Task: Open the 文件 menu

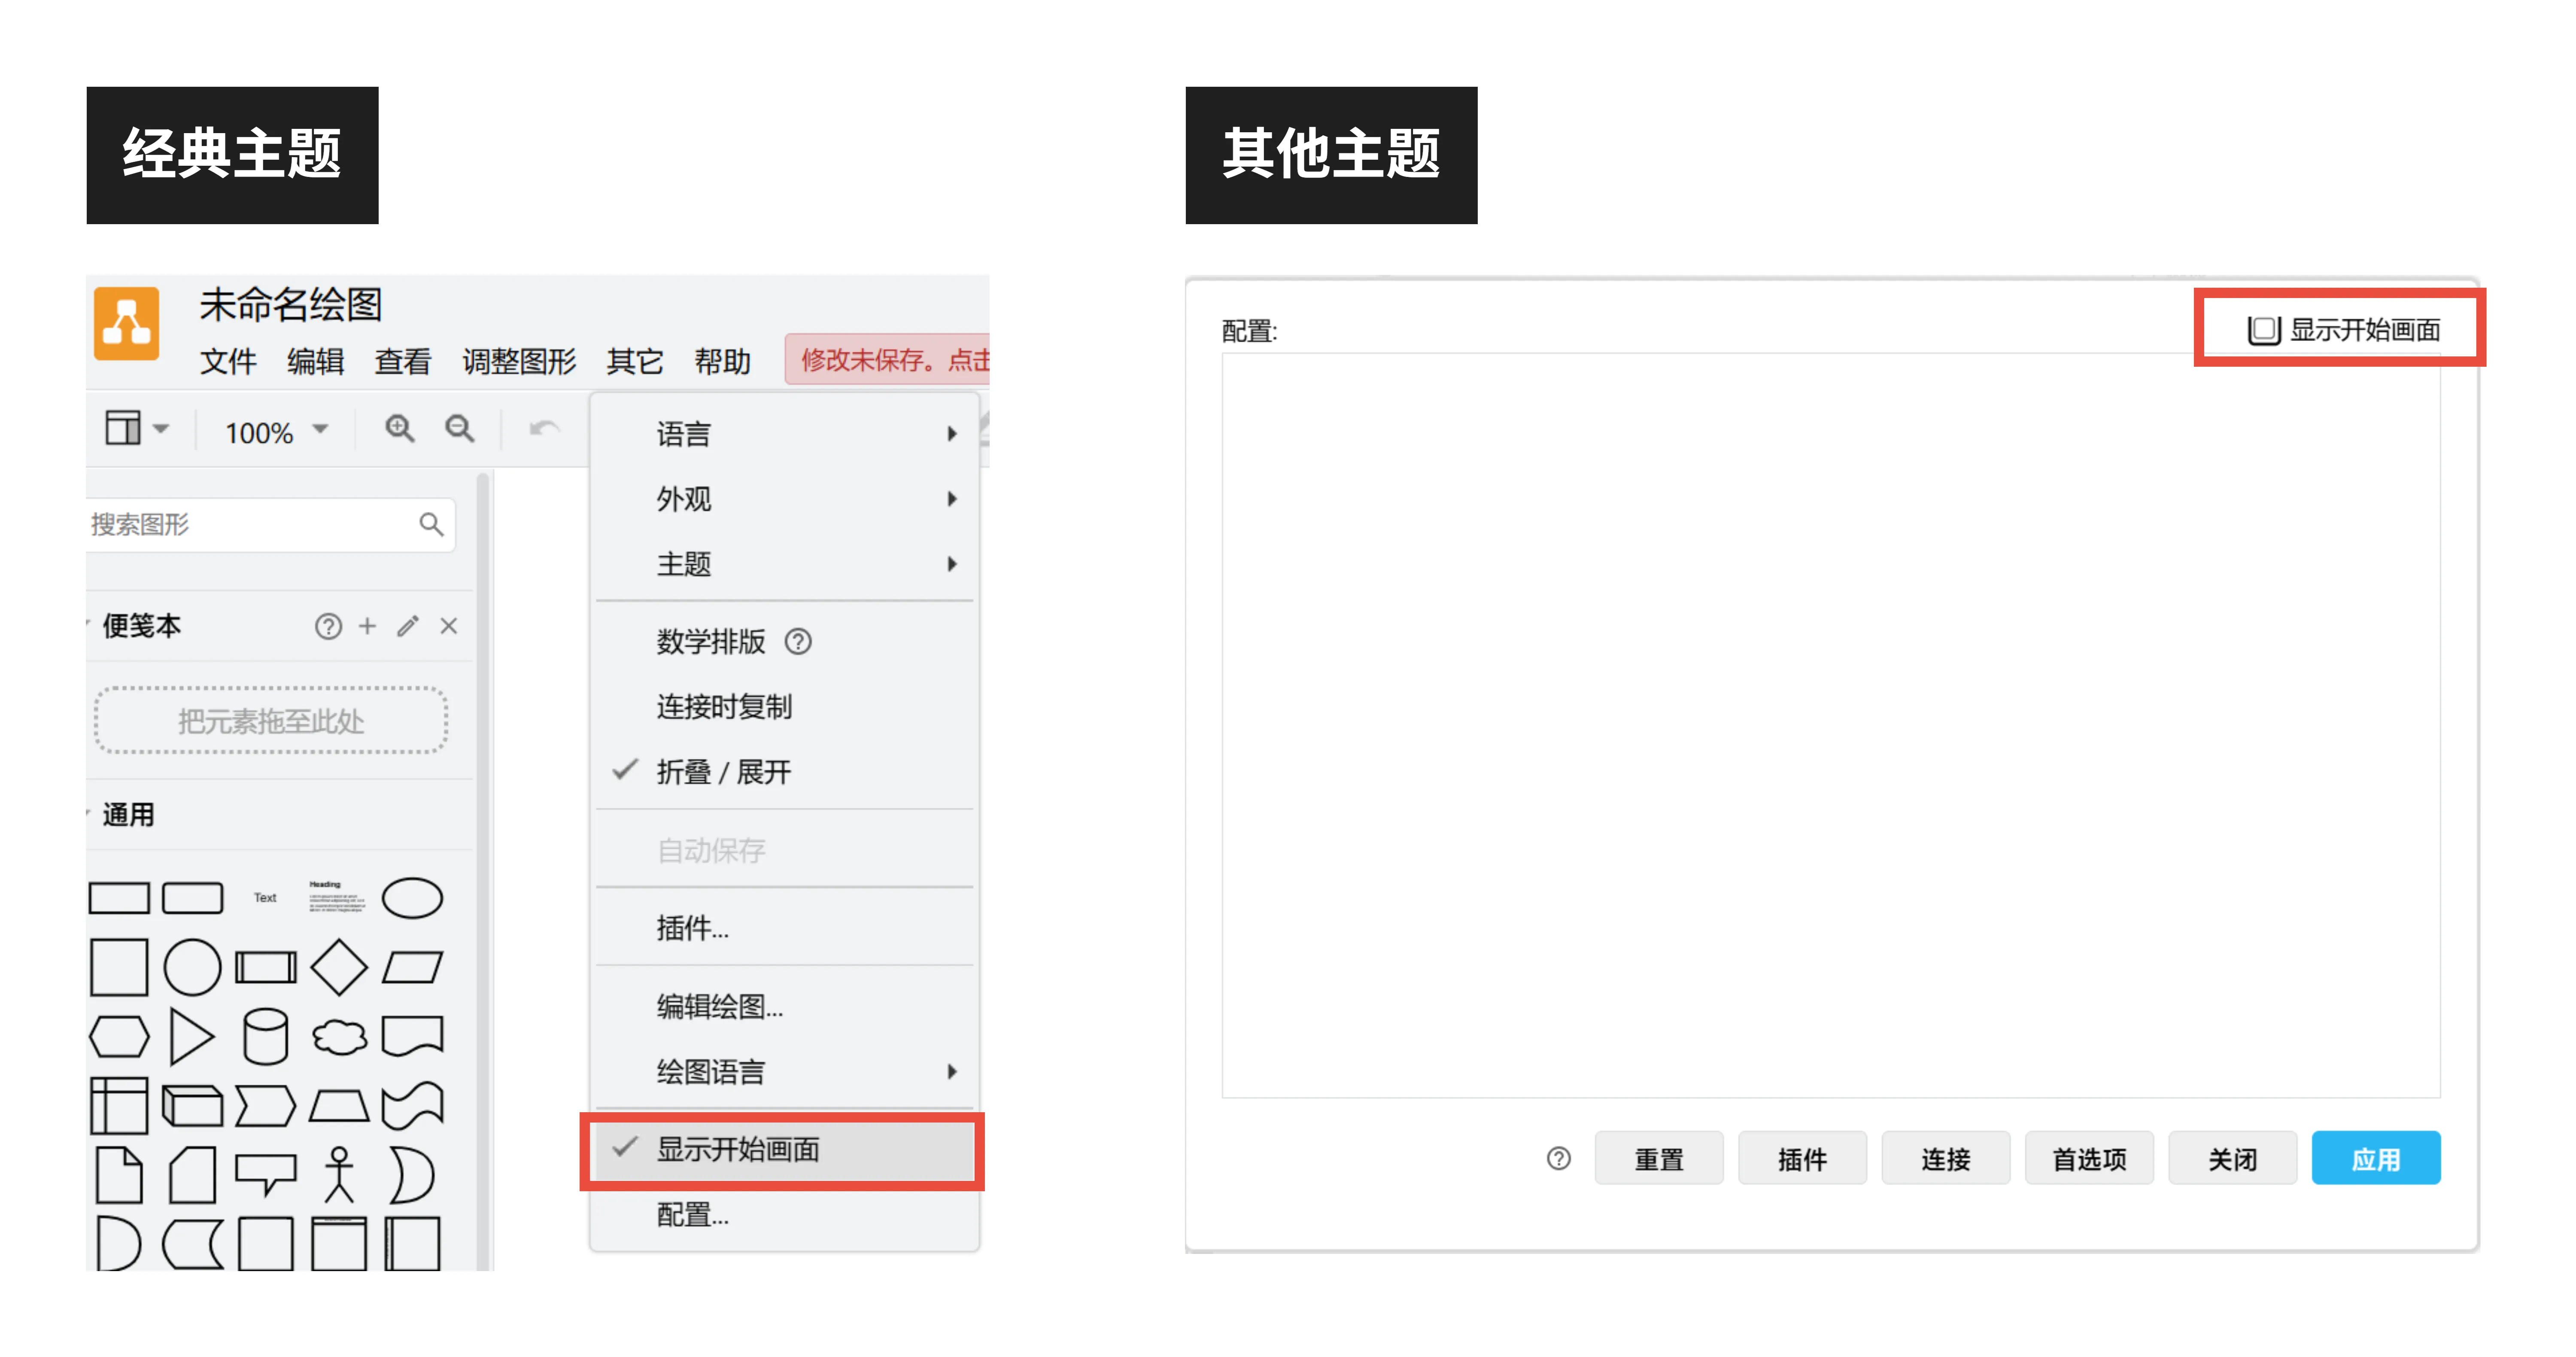Action: (228, 361)
